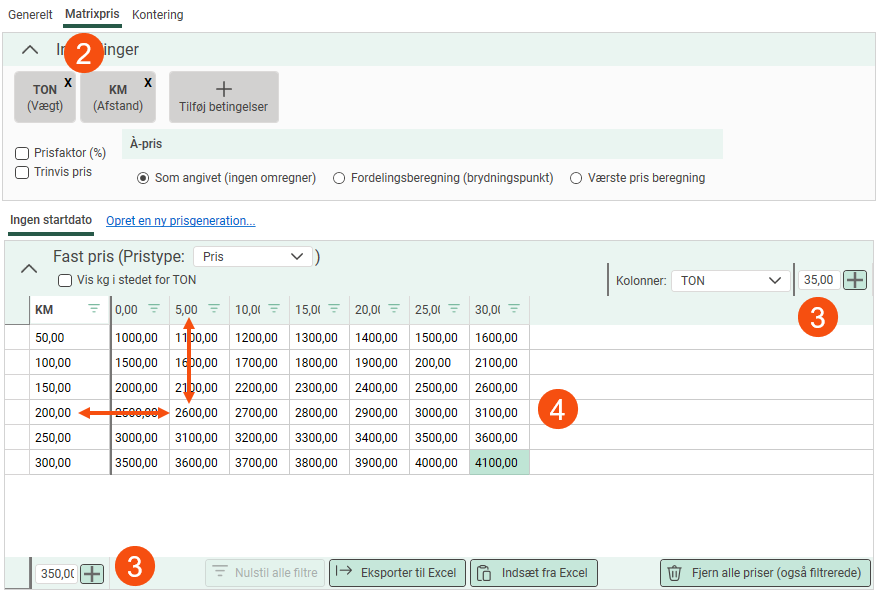
Task: Remove the TON condition with its X
Action: point(68,83)
